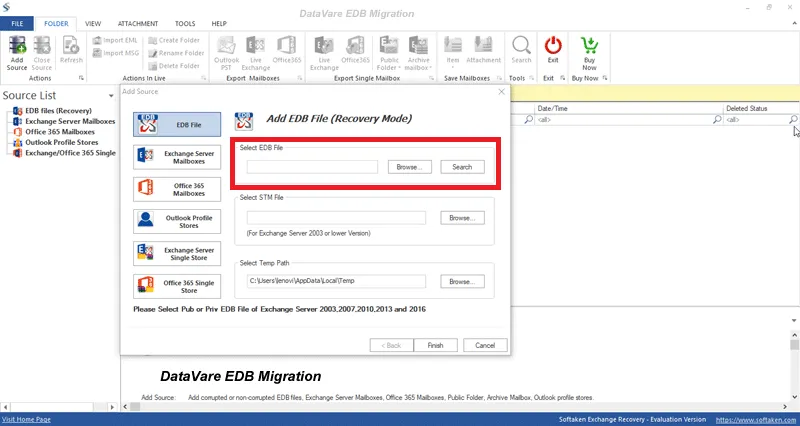Image resolution: width=800 pixels, height=426 pixels.
Task: Click the Refresh ribbon icon
Action: 71,50
